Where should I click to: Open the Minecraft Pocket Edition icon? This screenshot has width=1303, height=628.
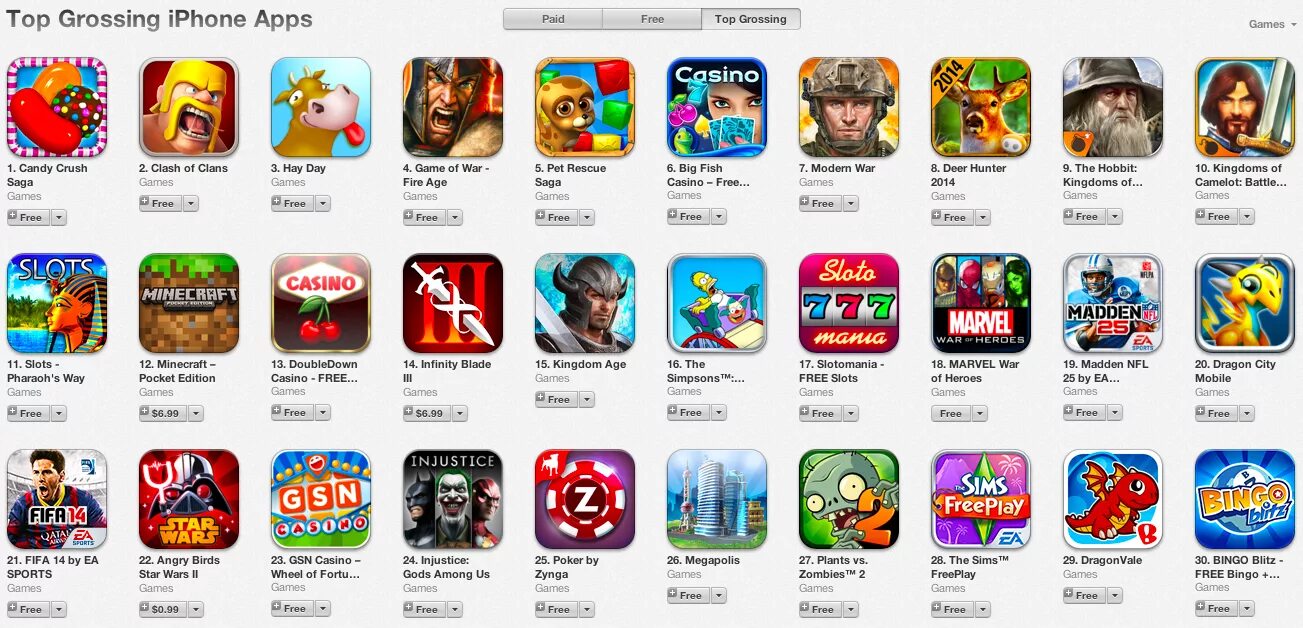point(189,303)
